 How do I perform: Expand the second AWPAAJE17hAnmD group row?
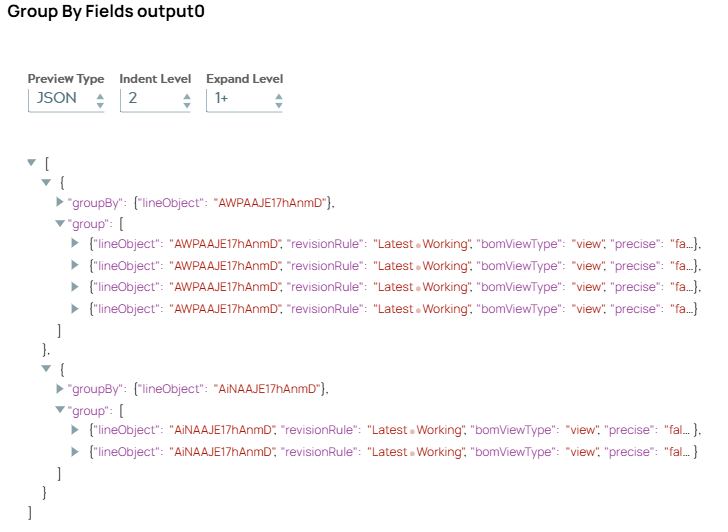75,265
